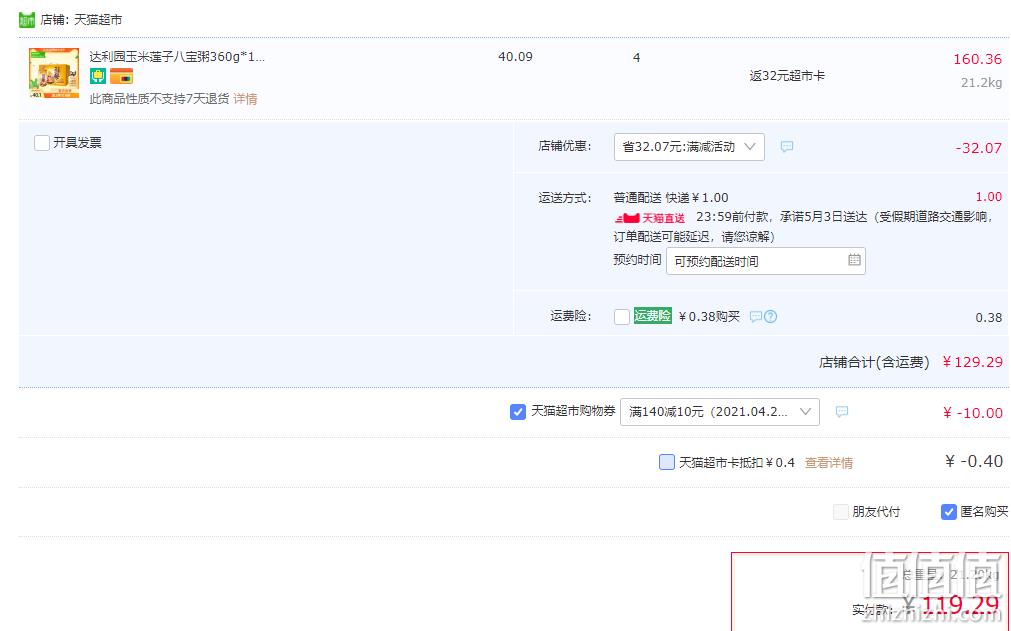Toggle the 天猫超市卡抵扣 checkbox

[x=667, y=462]
